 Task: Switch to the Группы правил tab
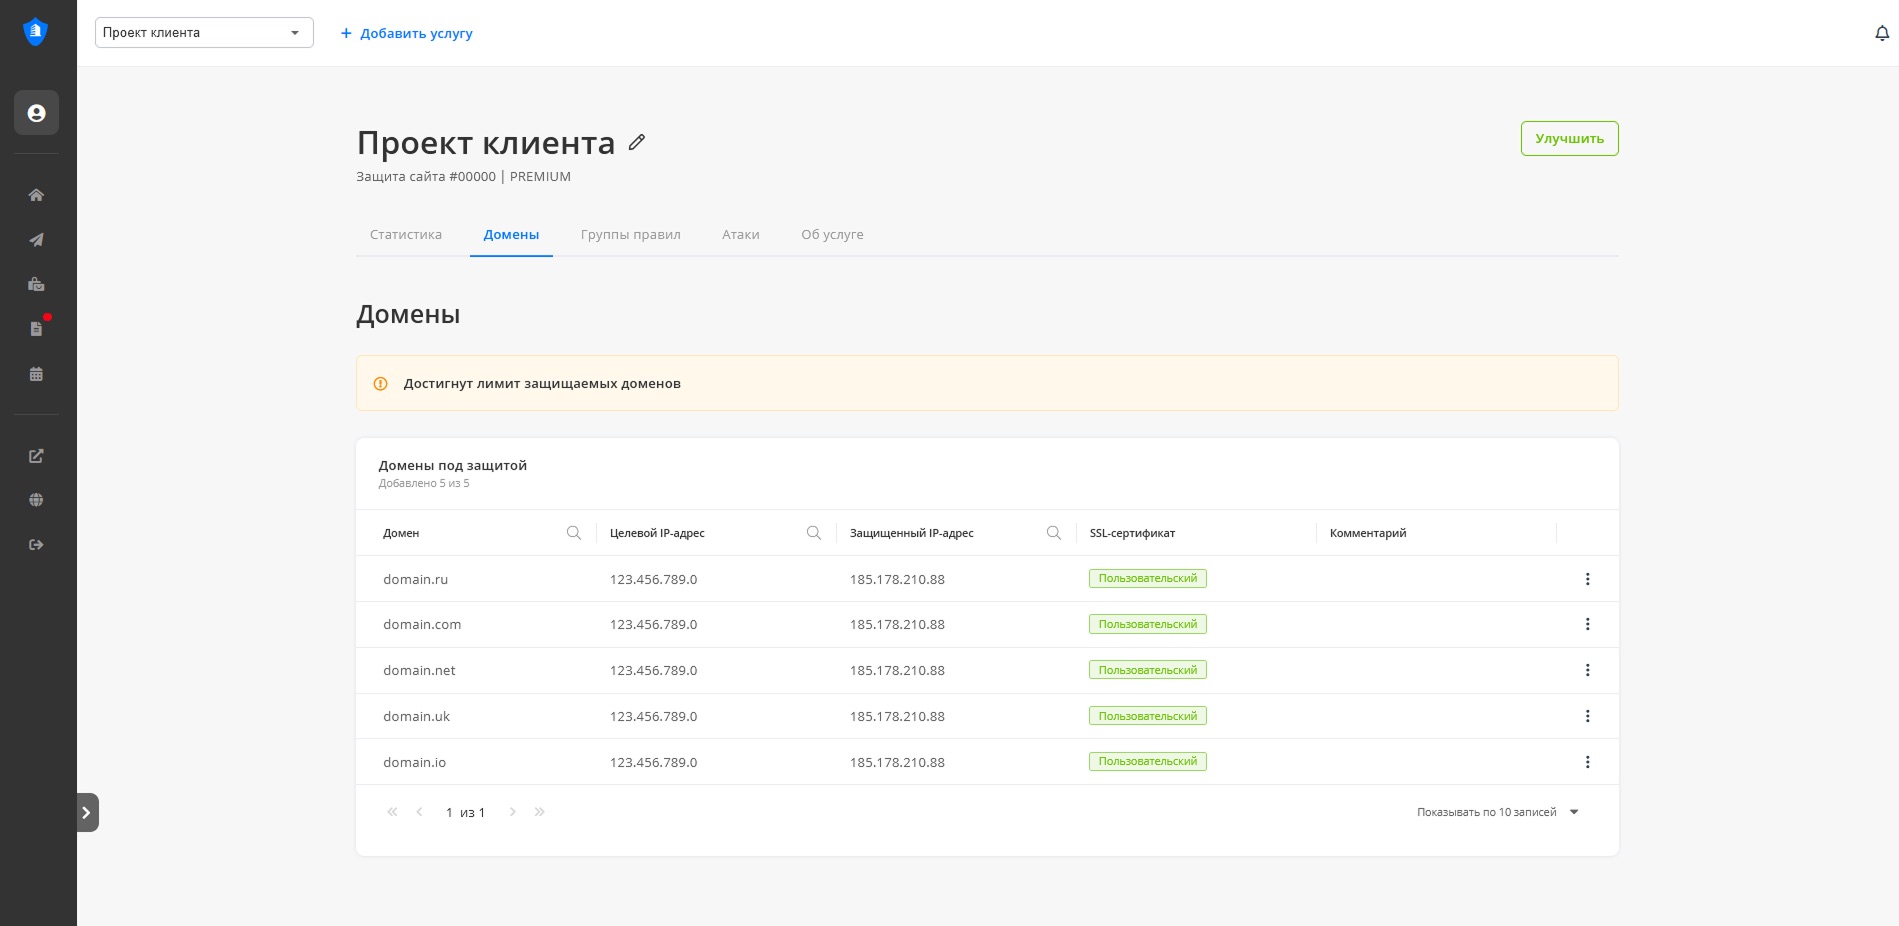pos(630,235)
